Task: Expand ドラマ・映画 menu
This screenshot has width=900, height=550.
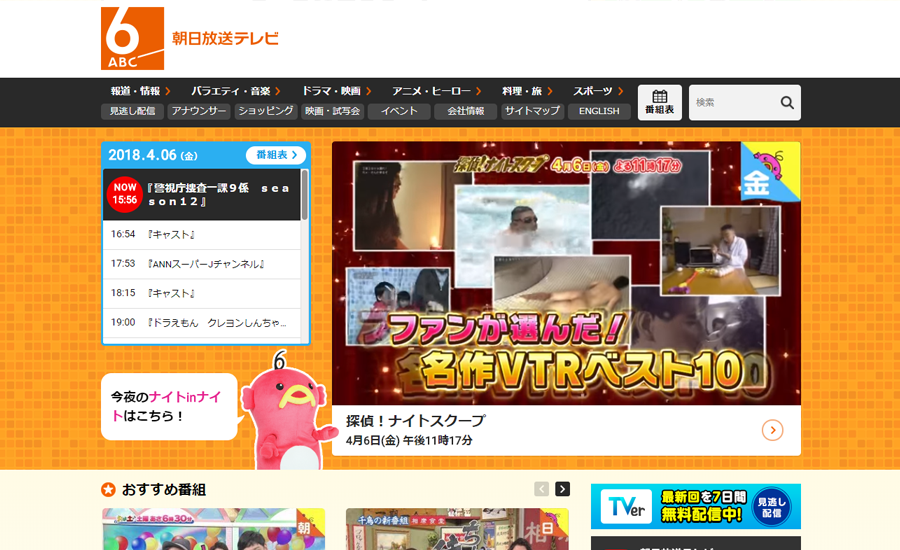Action: (x=337, y=91)
